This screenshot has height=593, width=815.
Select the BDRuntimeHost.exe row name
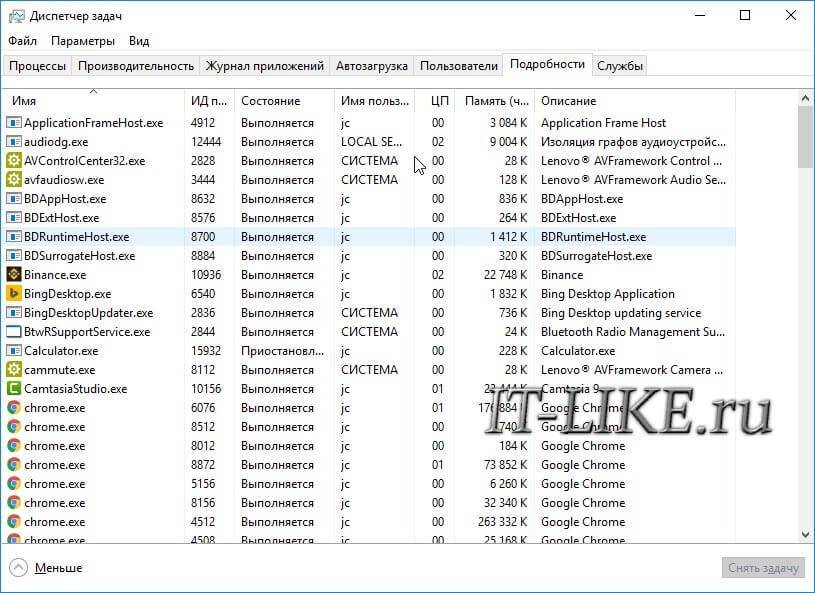pyautogui.click(x=76, y=237)
